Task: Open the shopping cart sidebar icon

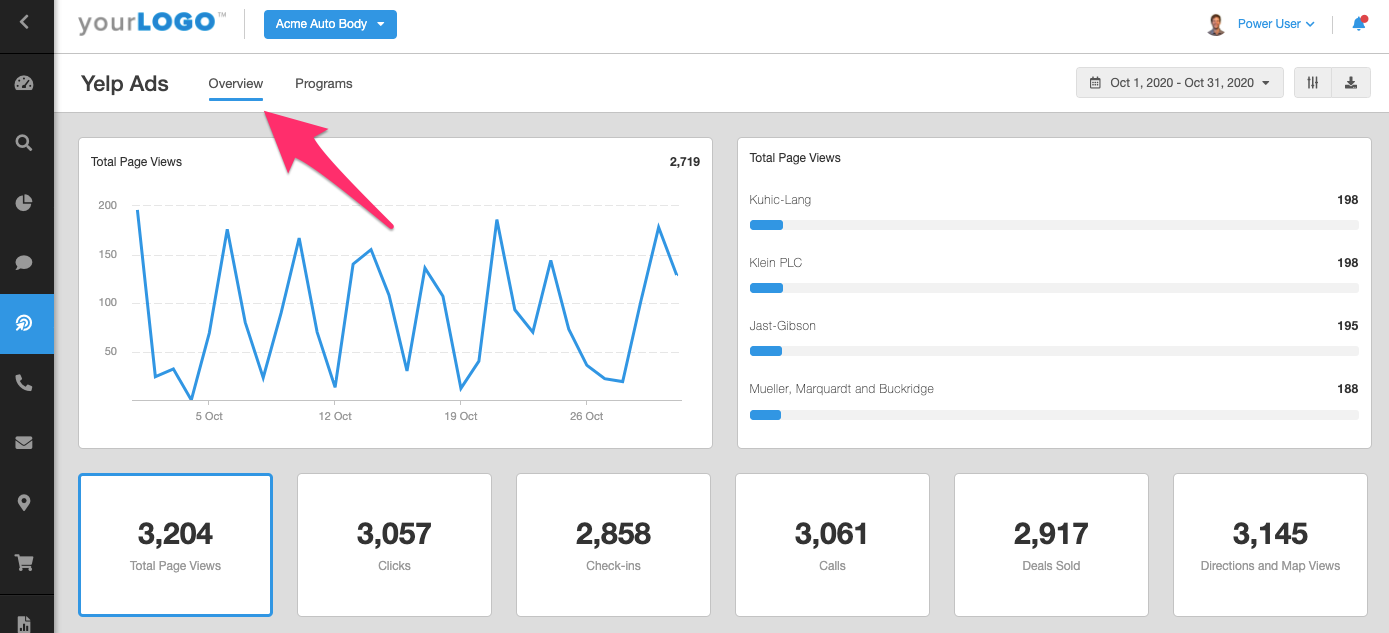Action: pyautogui.click(x=25, y=562)
